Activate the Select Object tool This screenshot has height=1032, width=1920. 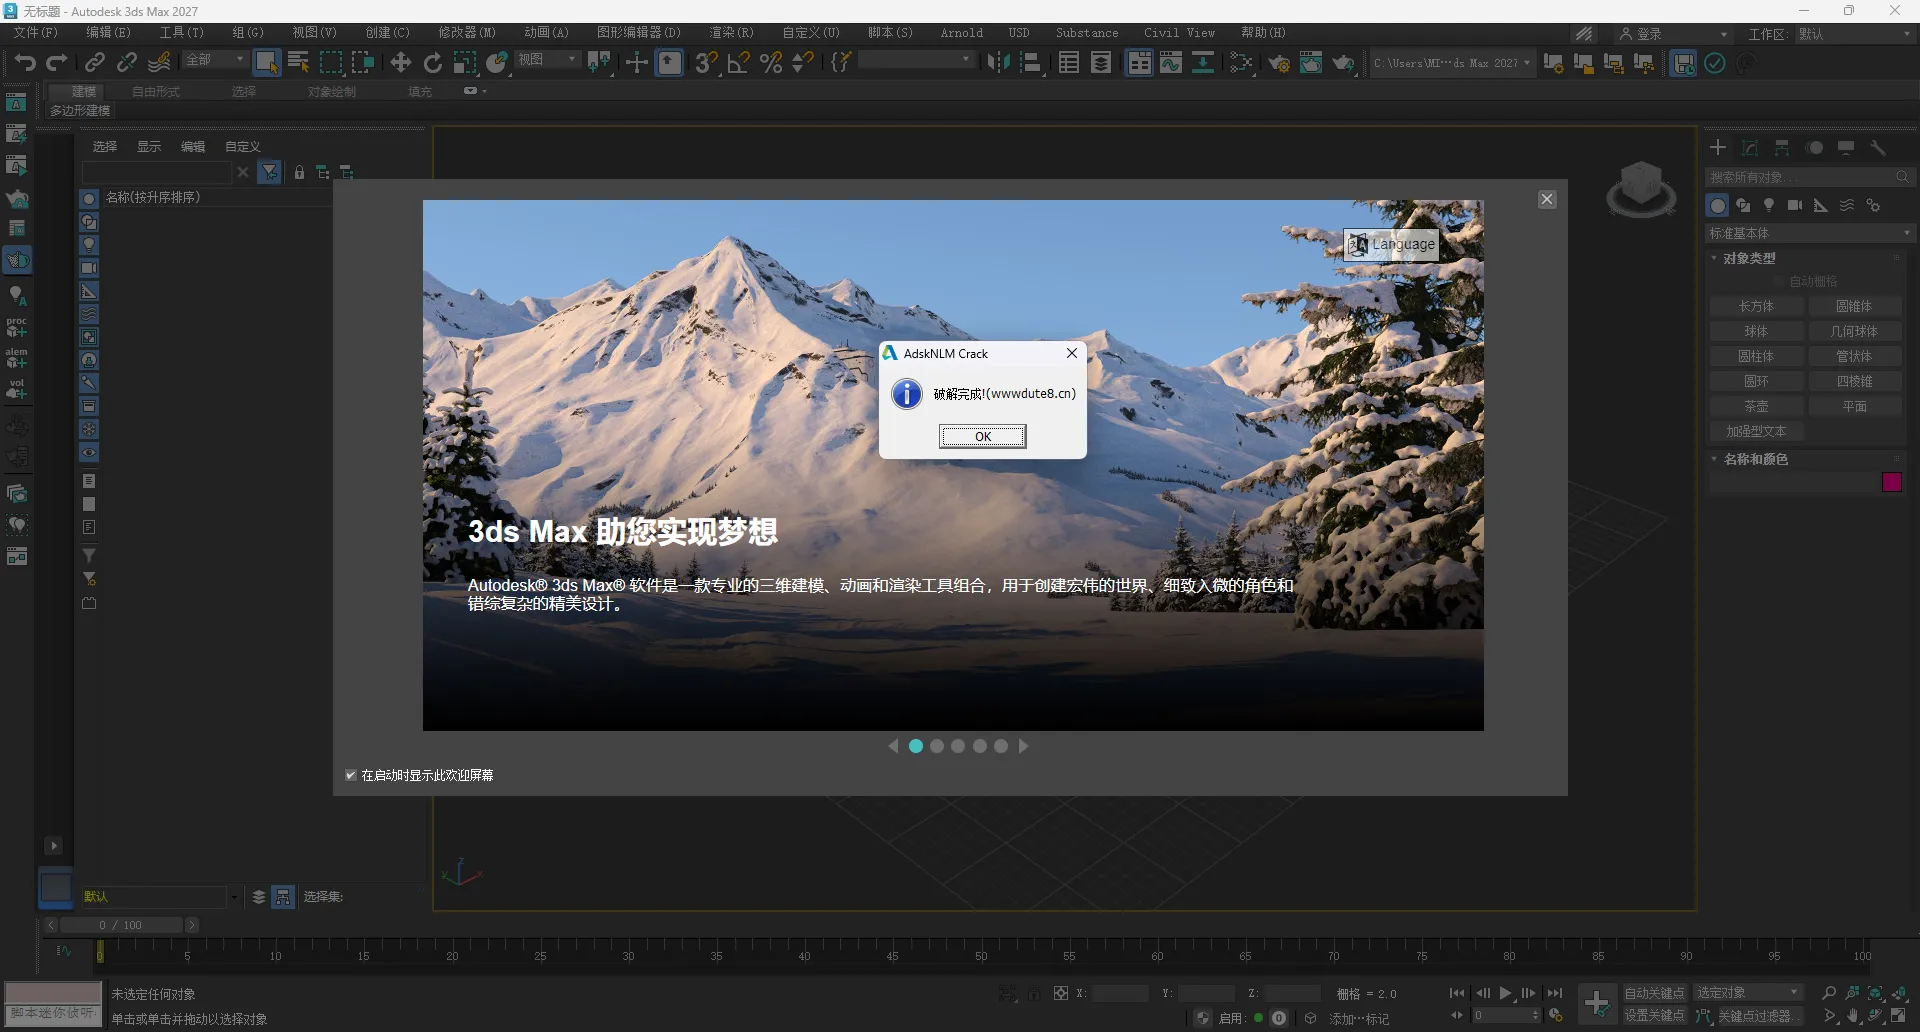[267, 63]
